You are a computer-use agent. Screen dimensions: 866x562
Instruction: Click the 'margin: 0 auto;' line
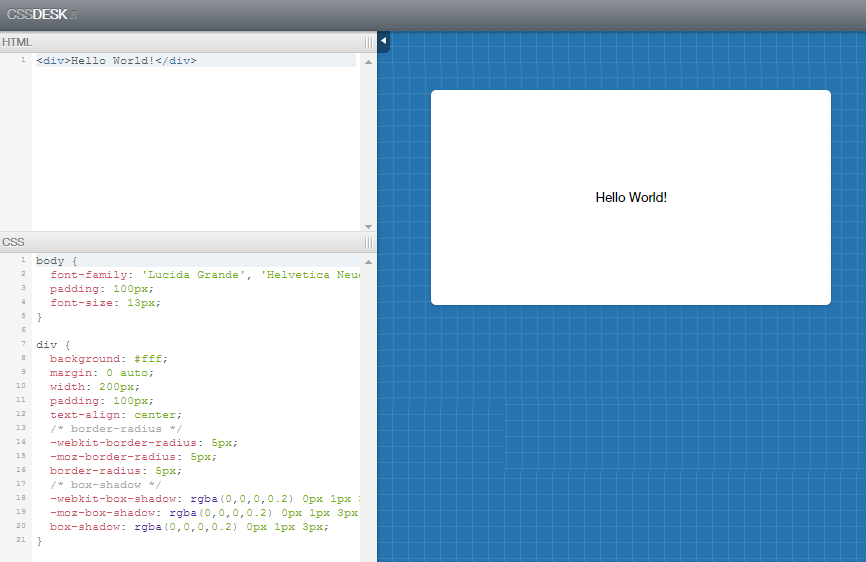tap(102, 373)
